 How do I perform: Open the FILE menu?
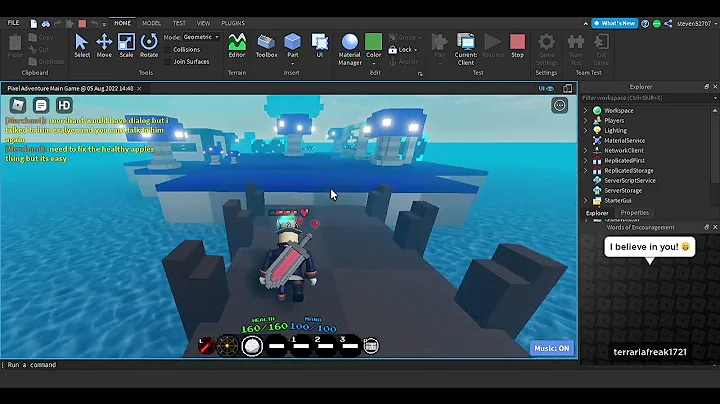13,23
